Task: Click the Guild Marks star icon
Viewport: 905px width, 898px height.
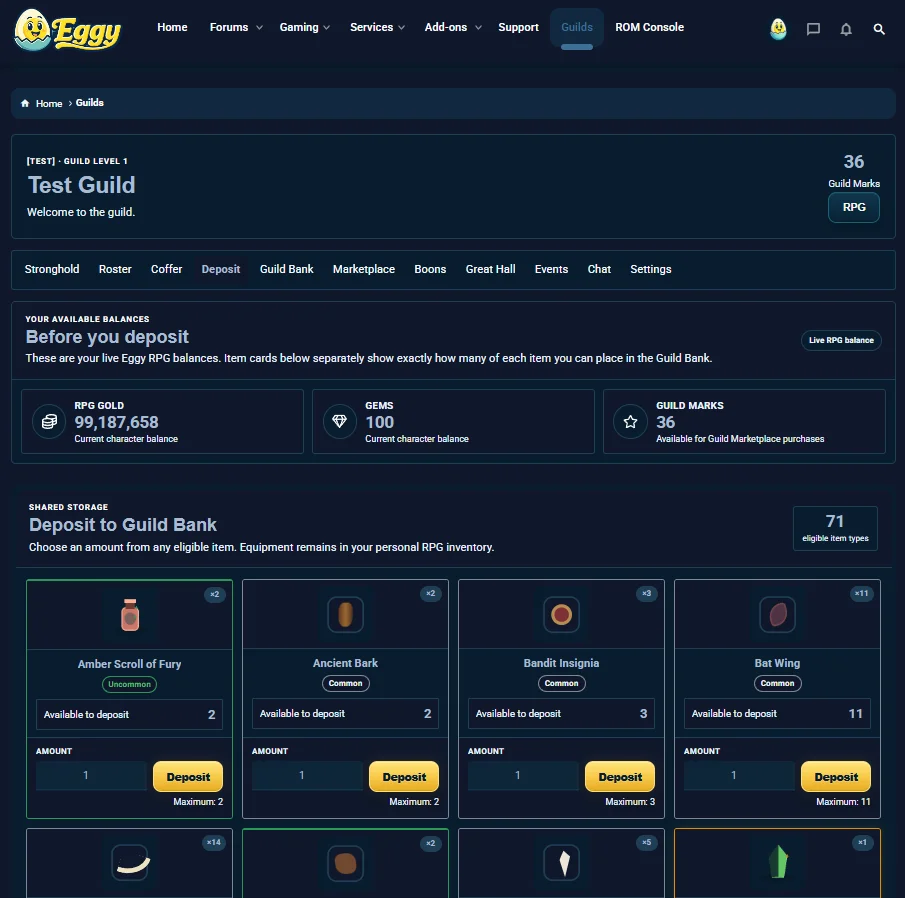Action: click(x=630, y=422)
